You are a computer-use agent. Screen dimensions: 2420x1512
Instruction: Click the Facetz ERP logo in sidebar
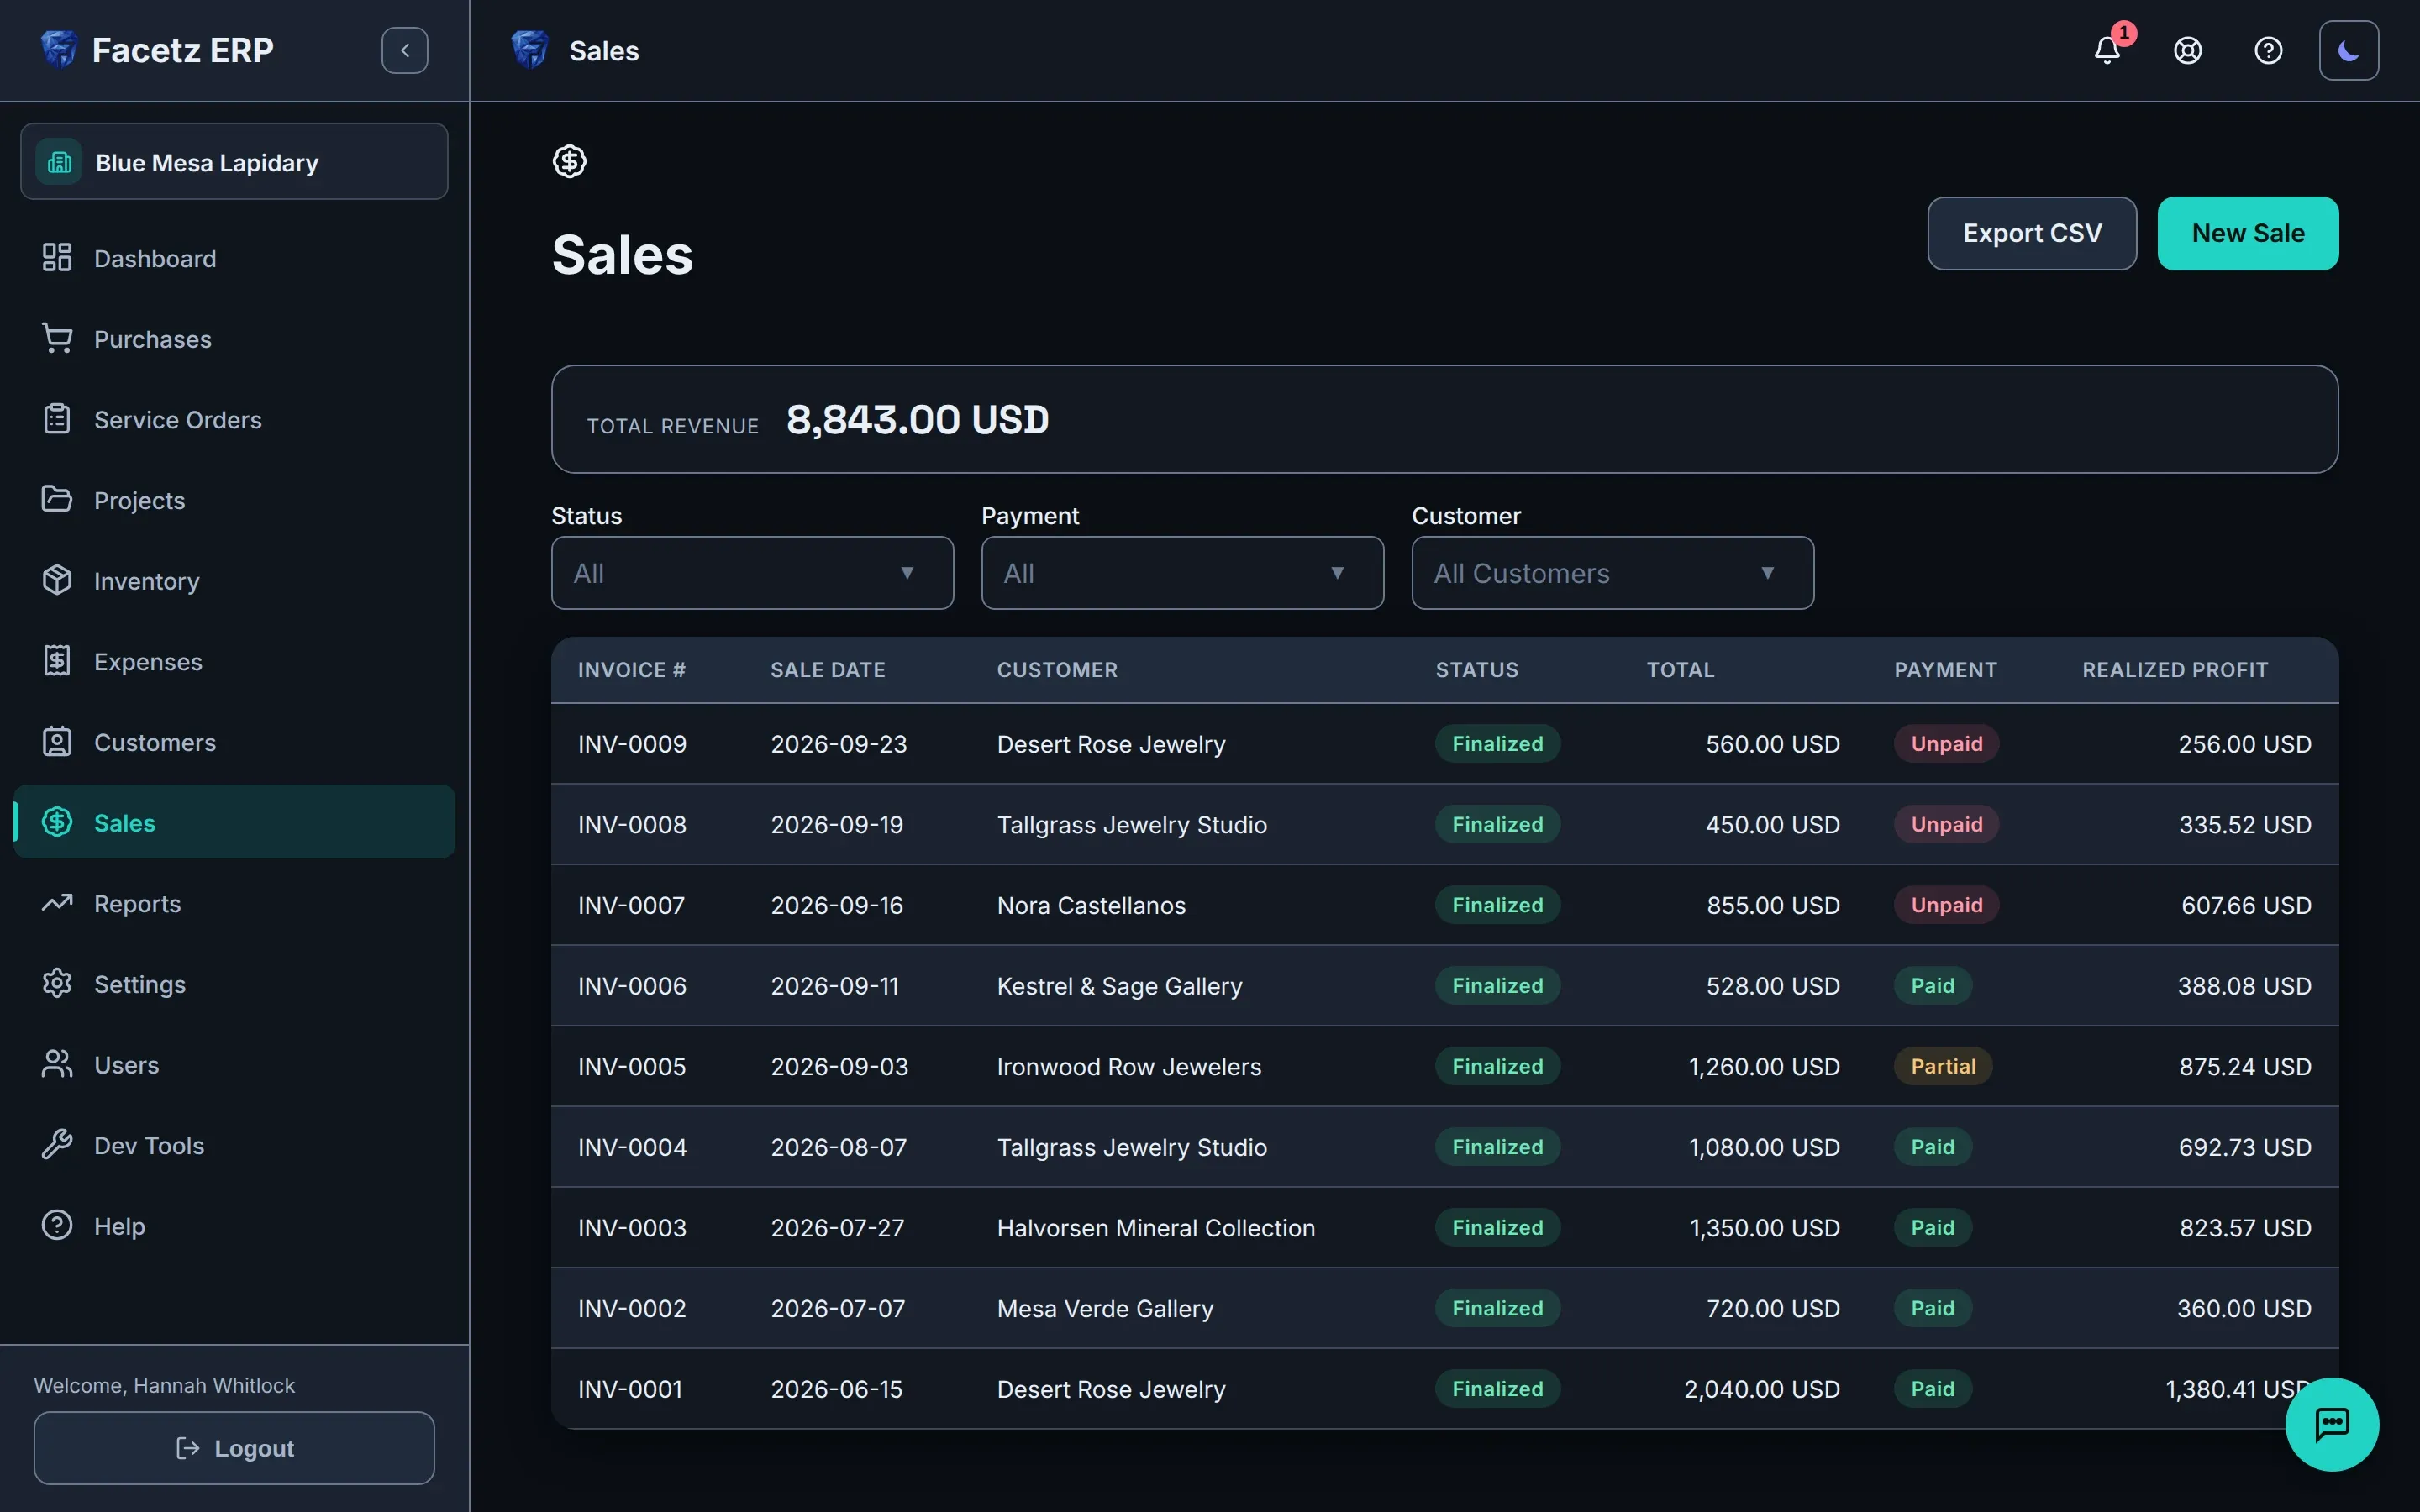pyautogui.click(x=59, y=49)
